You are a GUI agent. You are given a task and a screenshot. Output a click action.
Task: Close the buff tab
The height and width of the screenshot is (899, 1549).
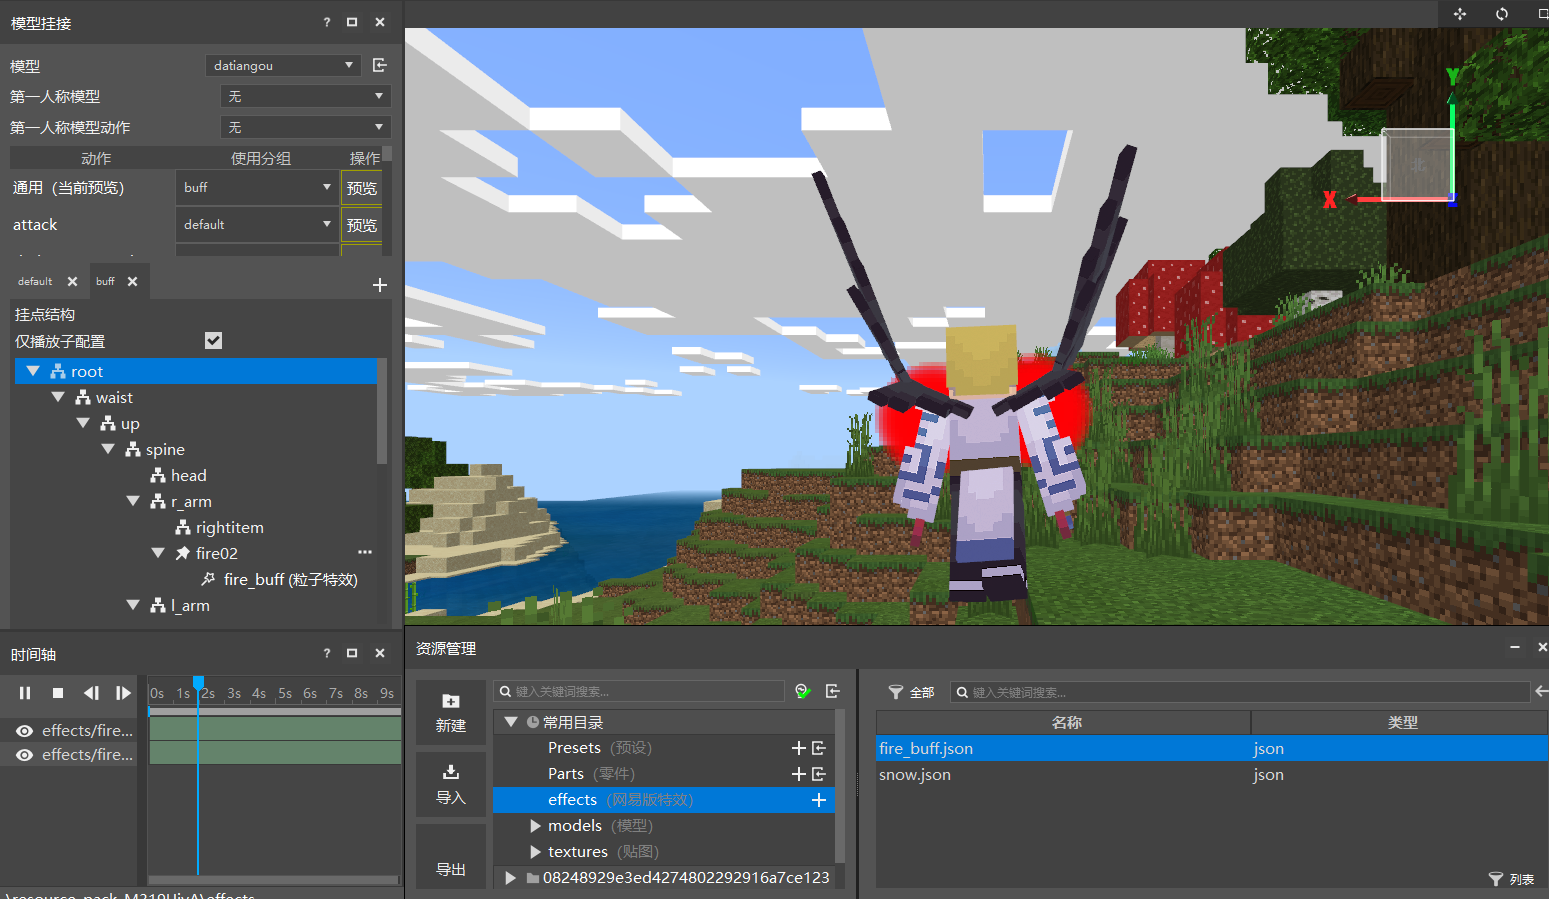click(132, 282)
